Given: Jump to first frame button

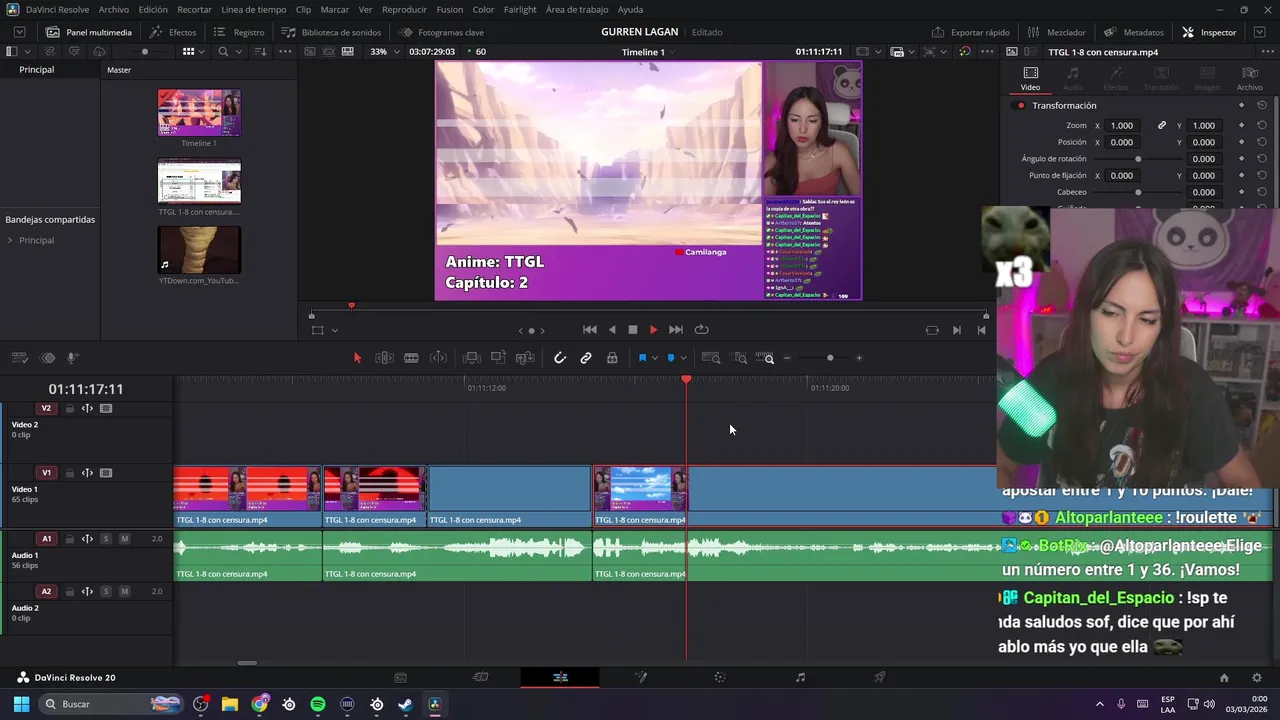Looking at the screenshot, I should coord(590,330).
